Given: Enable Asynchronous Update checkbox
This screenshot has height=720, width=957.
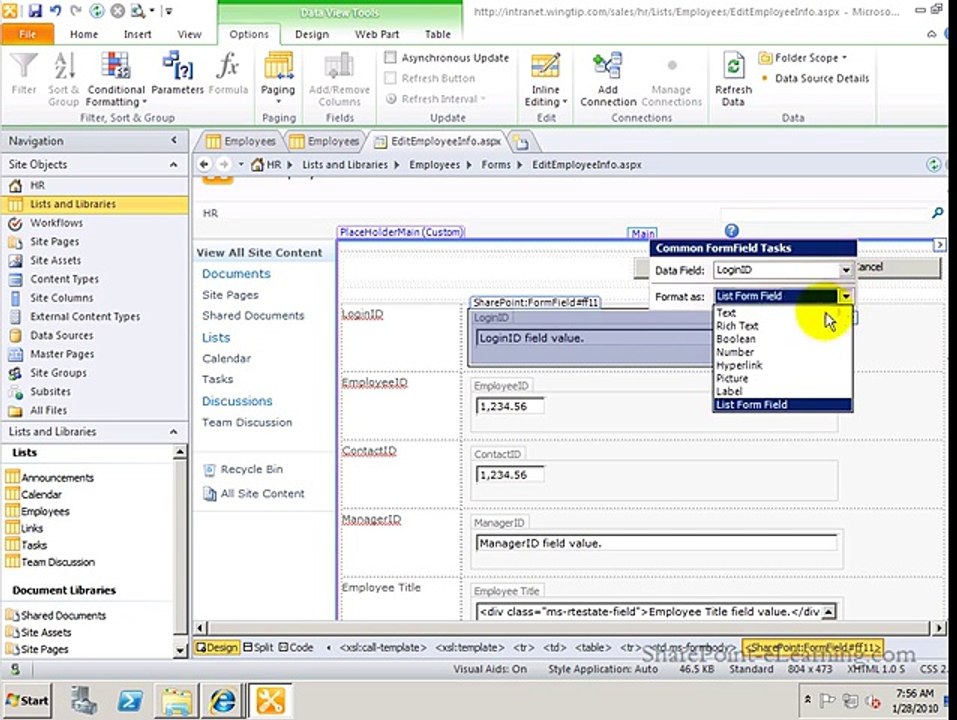Looking at the screenshot, I should pos(391,57).
